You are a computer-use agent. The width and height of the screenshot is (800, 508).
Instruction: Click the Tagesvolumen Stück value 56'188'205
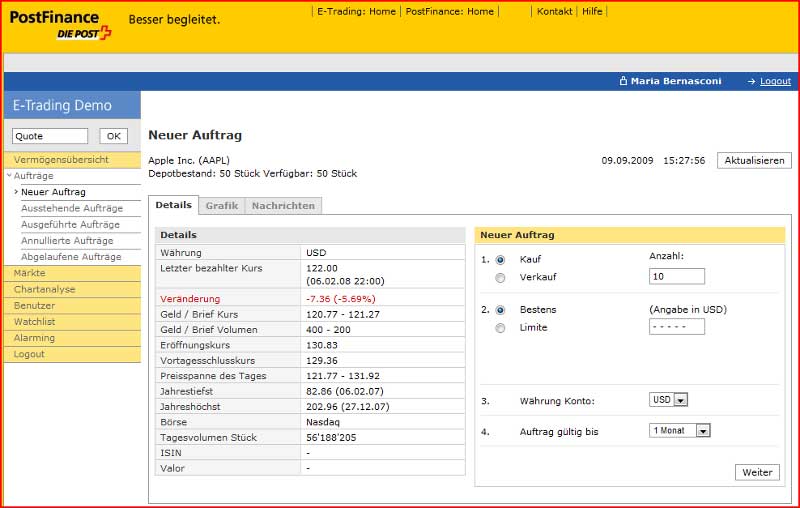(331, 438)
